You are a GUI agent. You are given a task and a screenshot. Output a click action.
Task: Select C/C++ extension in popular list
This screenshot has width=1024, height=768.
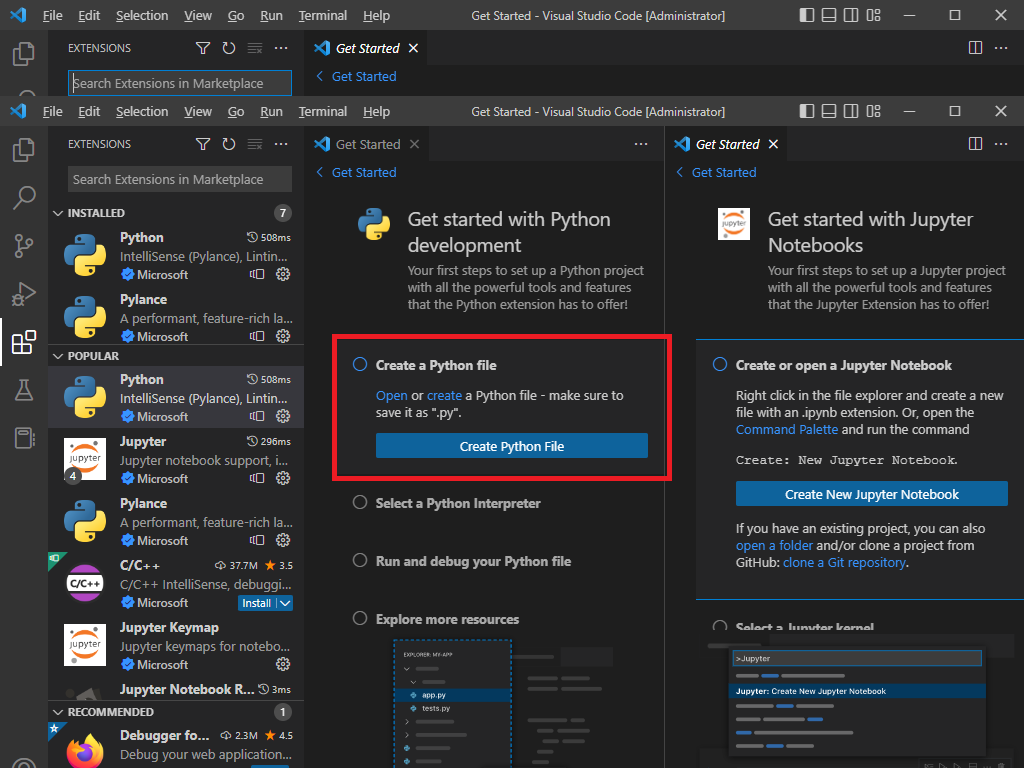[176, 583]
